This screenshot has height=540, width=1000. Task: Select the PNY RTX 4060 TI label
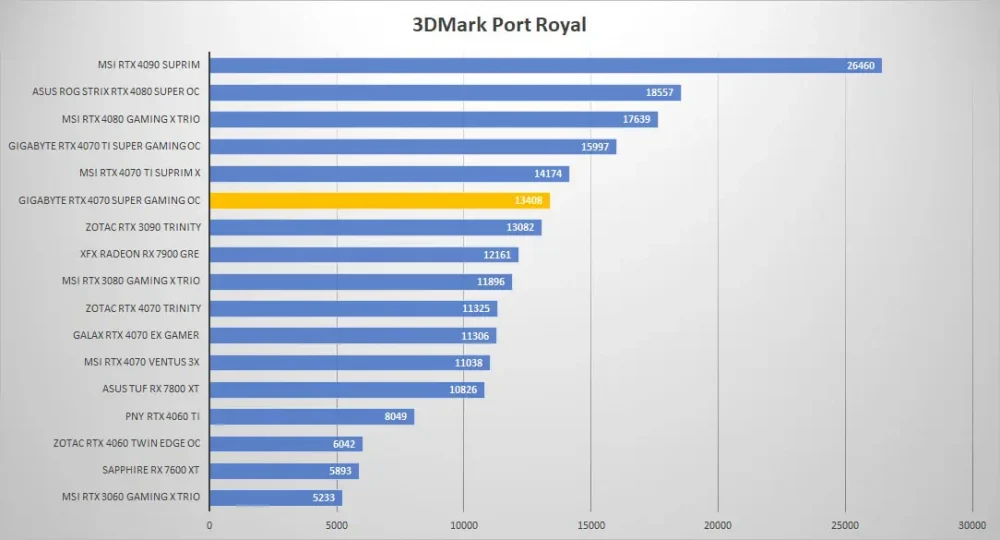pyautogui.click(x=163, y=416)
